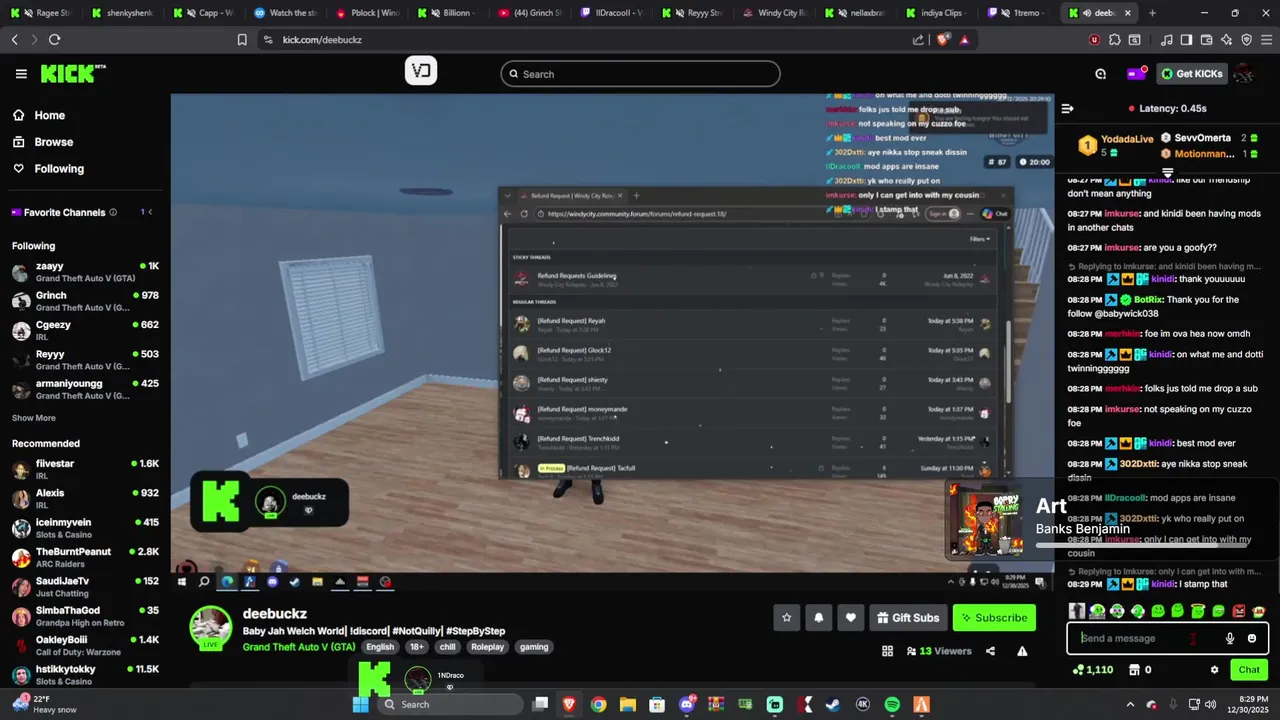
Task: Click the Kick search field
Action: pos(640,74)
